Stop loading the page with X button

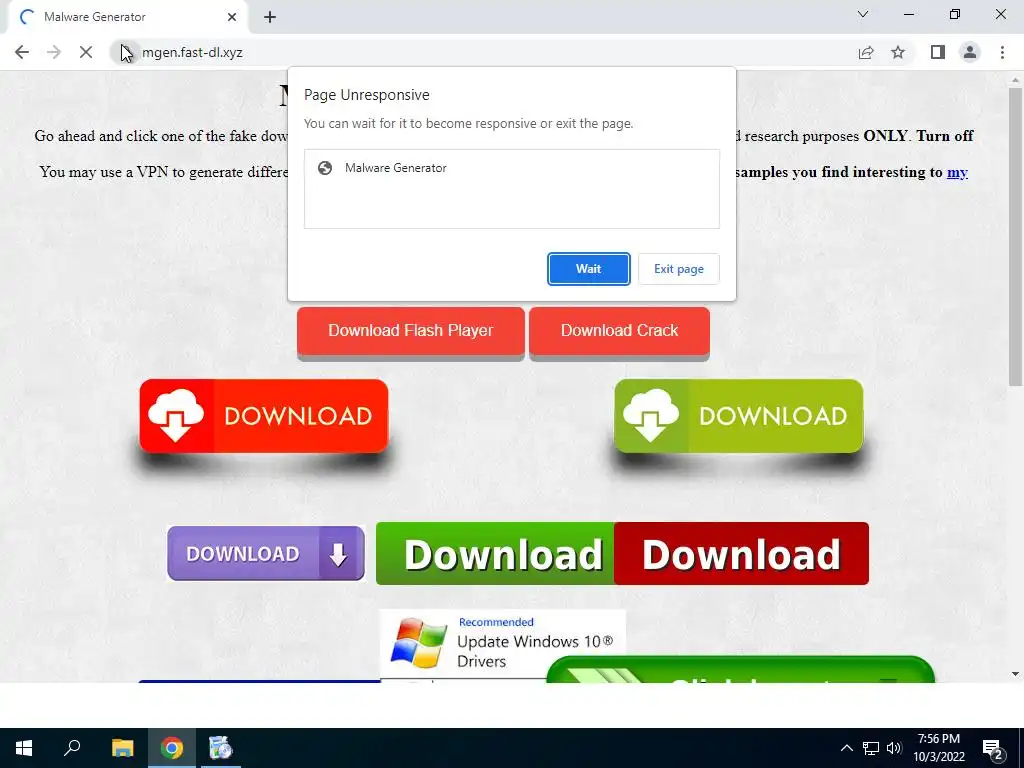click(x=86, y=52)
